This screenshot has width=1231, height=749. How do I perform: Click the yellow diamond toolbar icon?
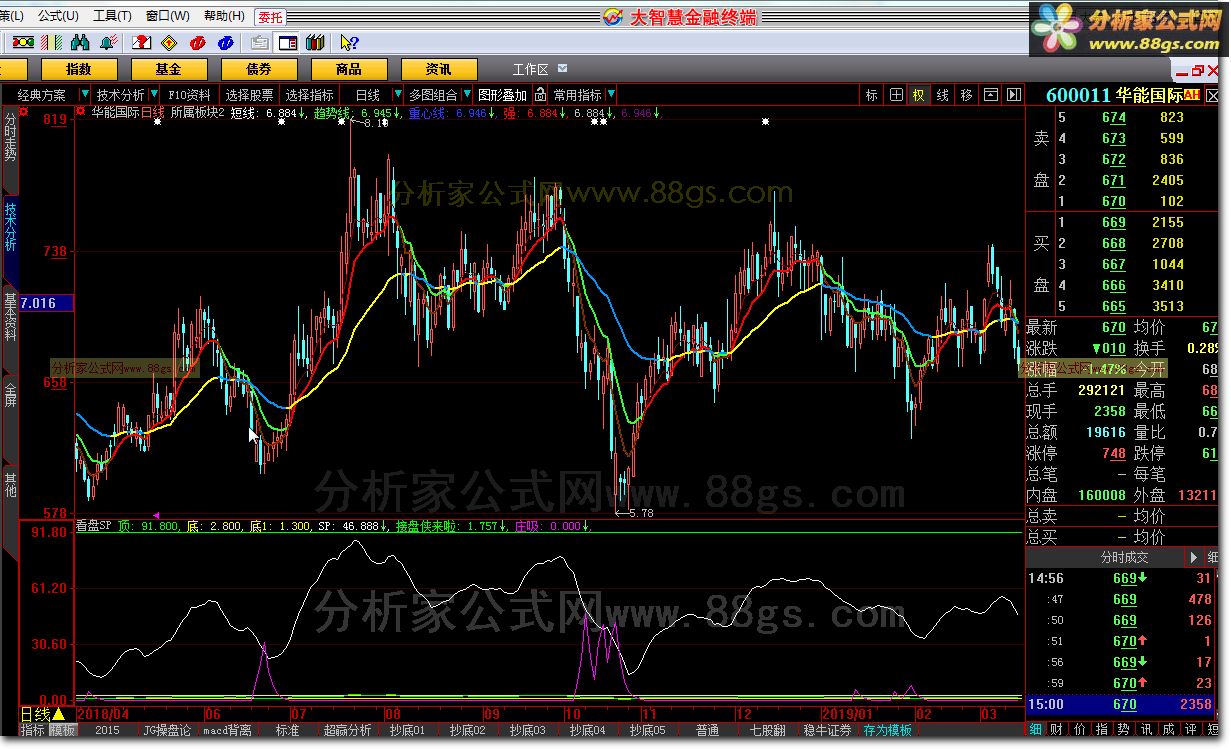[x=169, y=42]
